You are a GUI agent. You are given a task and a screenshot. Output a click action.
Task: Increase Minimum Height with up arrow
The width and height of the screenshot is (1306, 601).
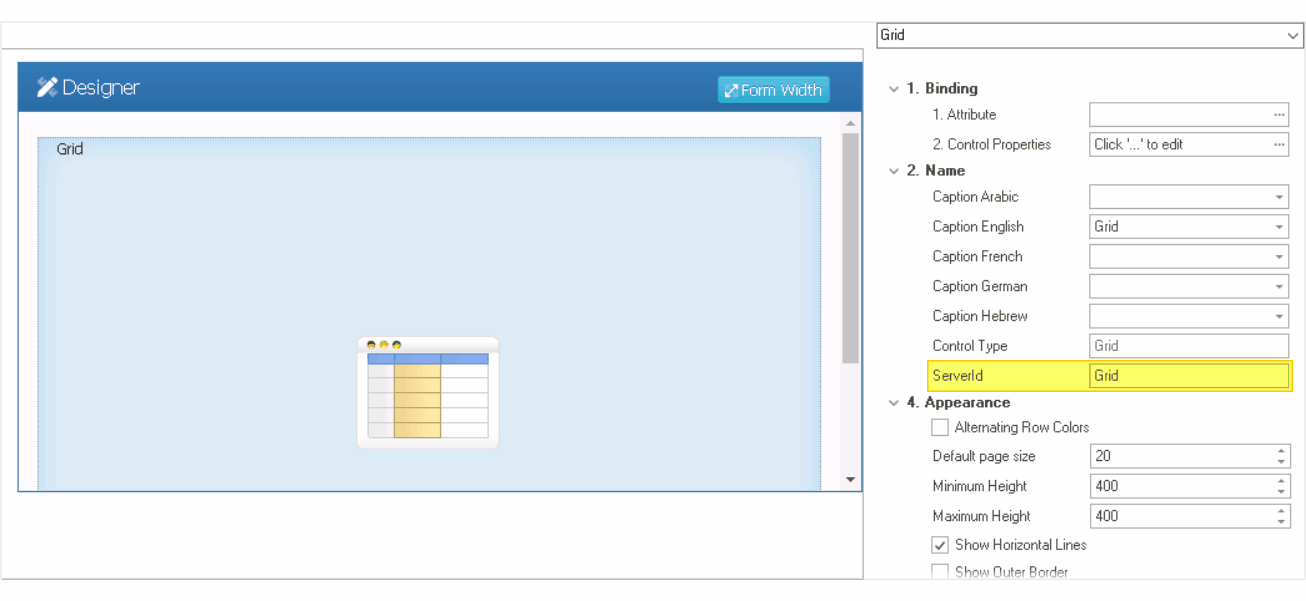[1281, 481]
